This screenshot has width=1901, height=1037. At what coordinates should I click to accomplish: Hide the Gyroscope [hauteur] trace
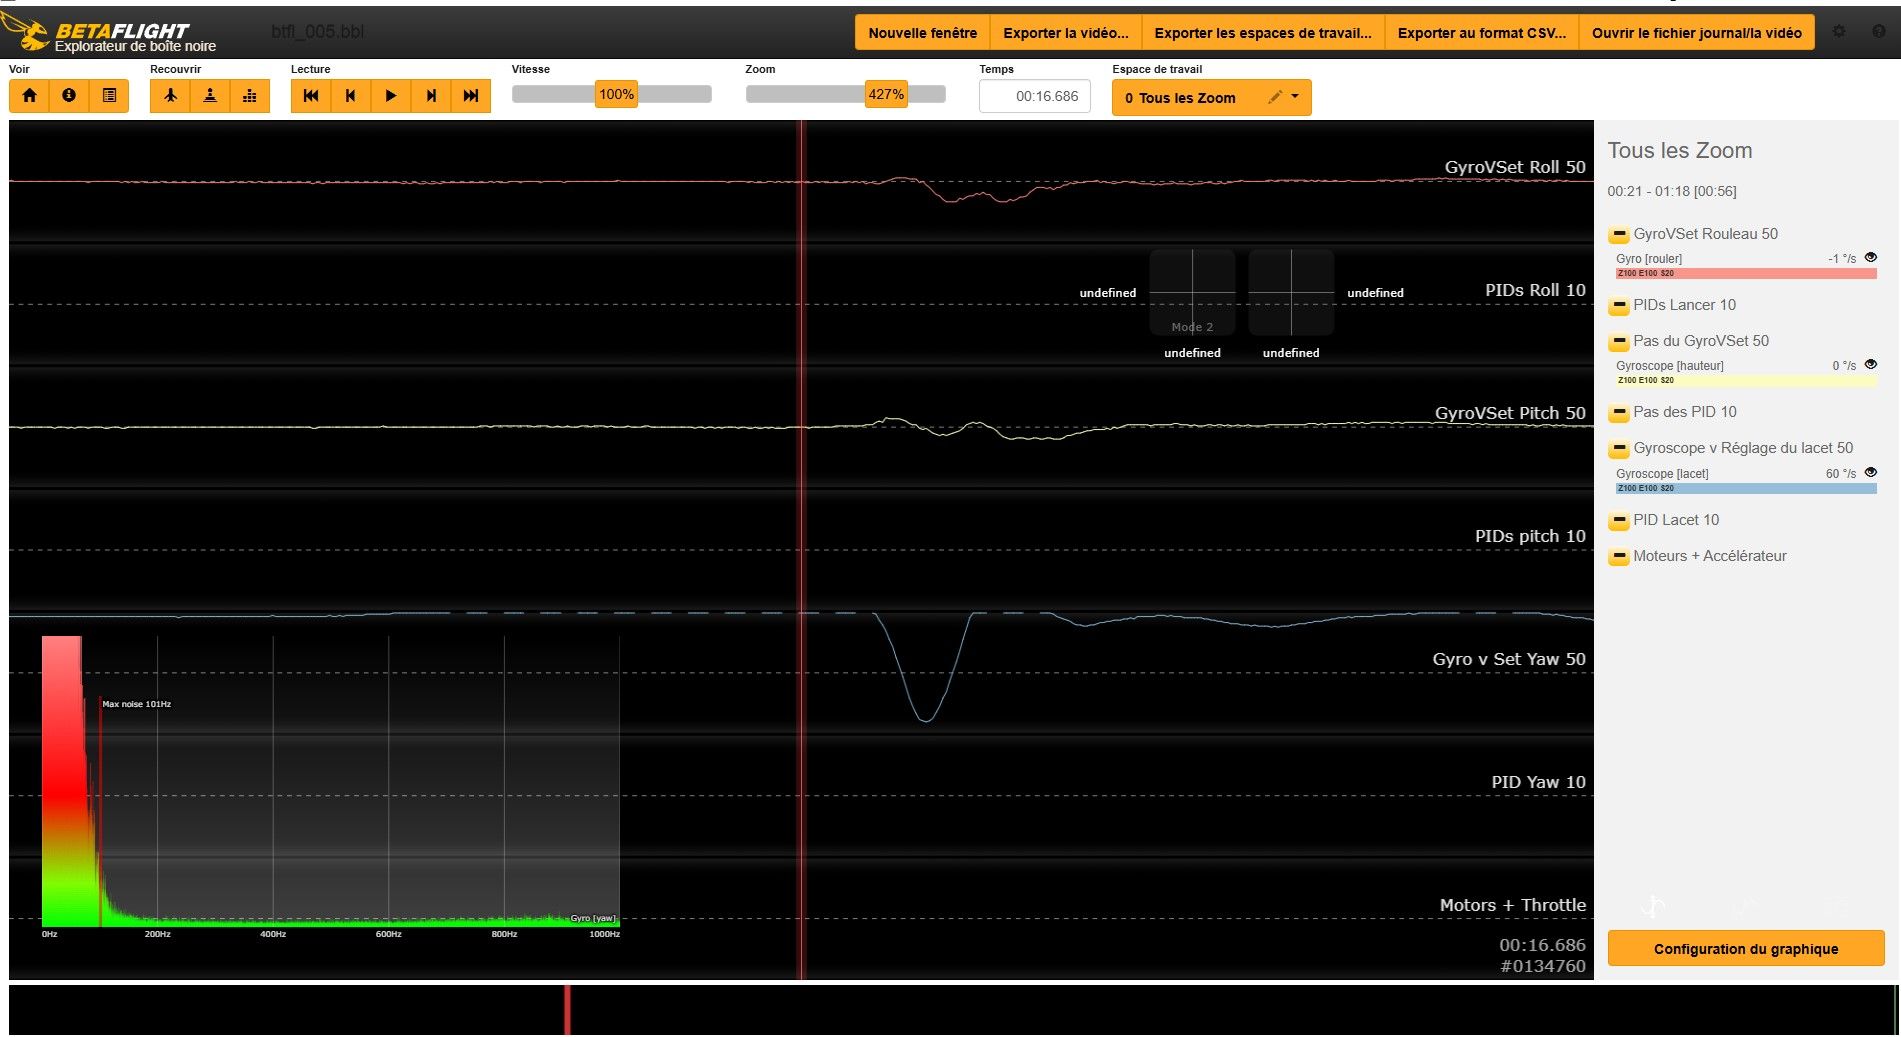(x=1870, y=365)
